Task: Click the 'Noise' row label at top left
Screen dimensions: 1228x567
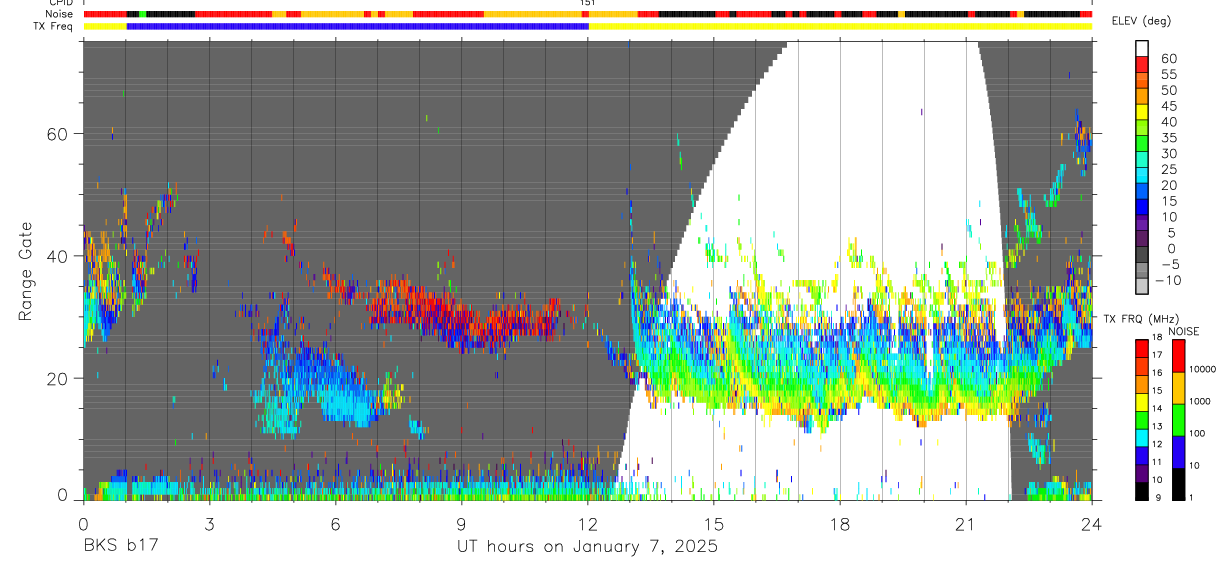Action: coord(60,14)
